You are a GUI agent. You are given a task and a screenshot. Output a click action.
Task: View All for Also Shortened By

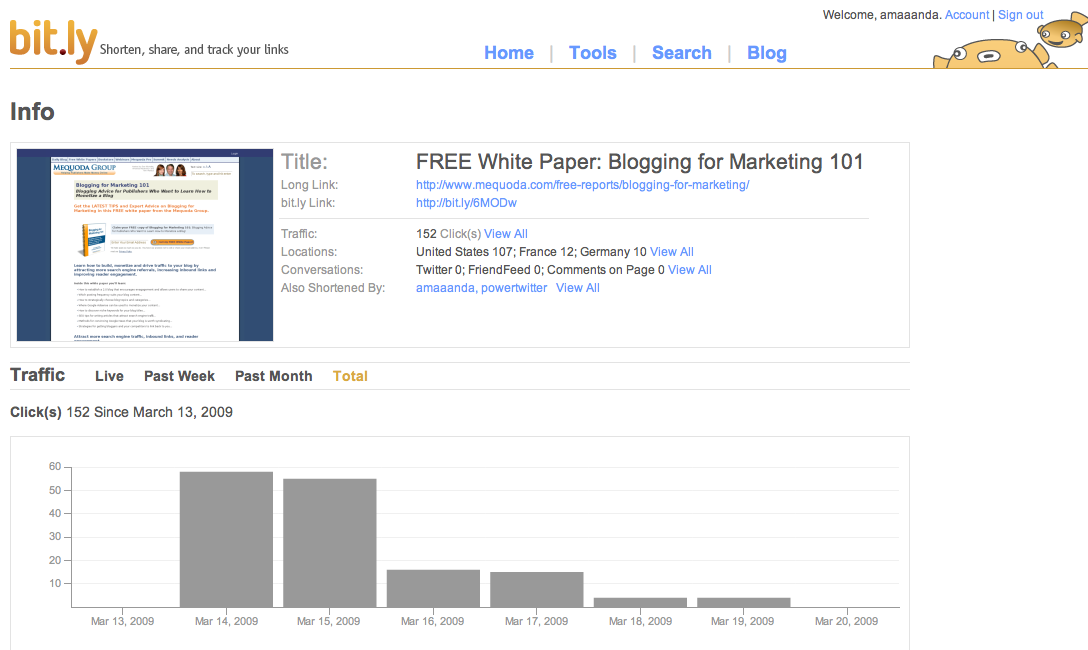click(x=578, y=288)
